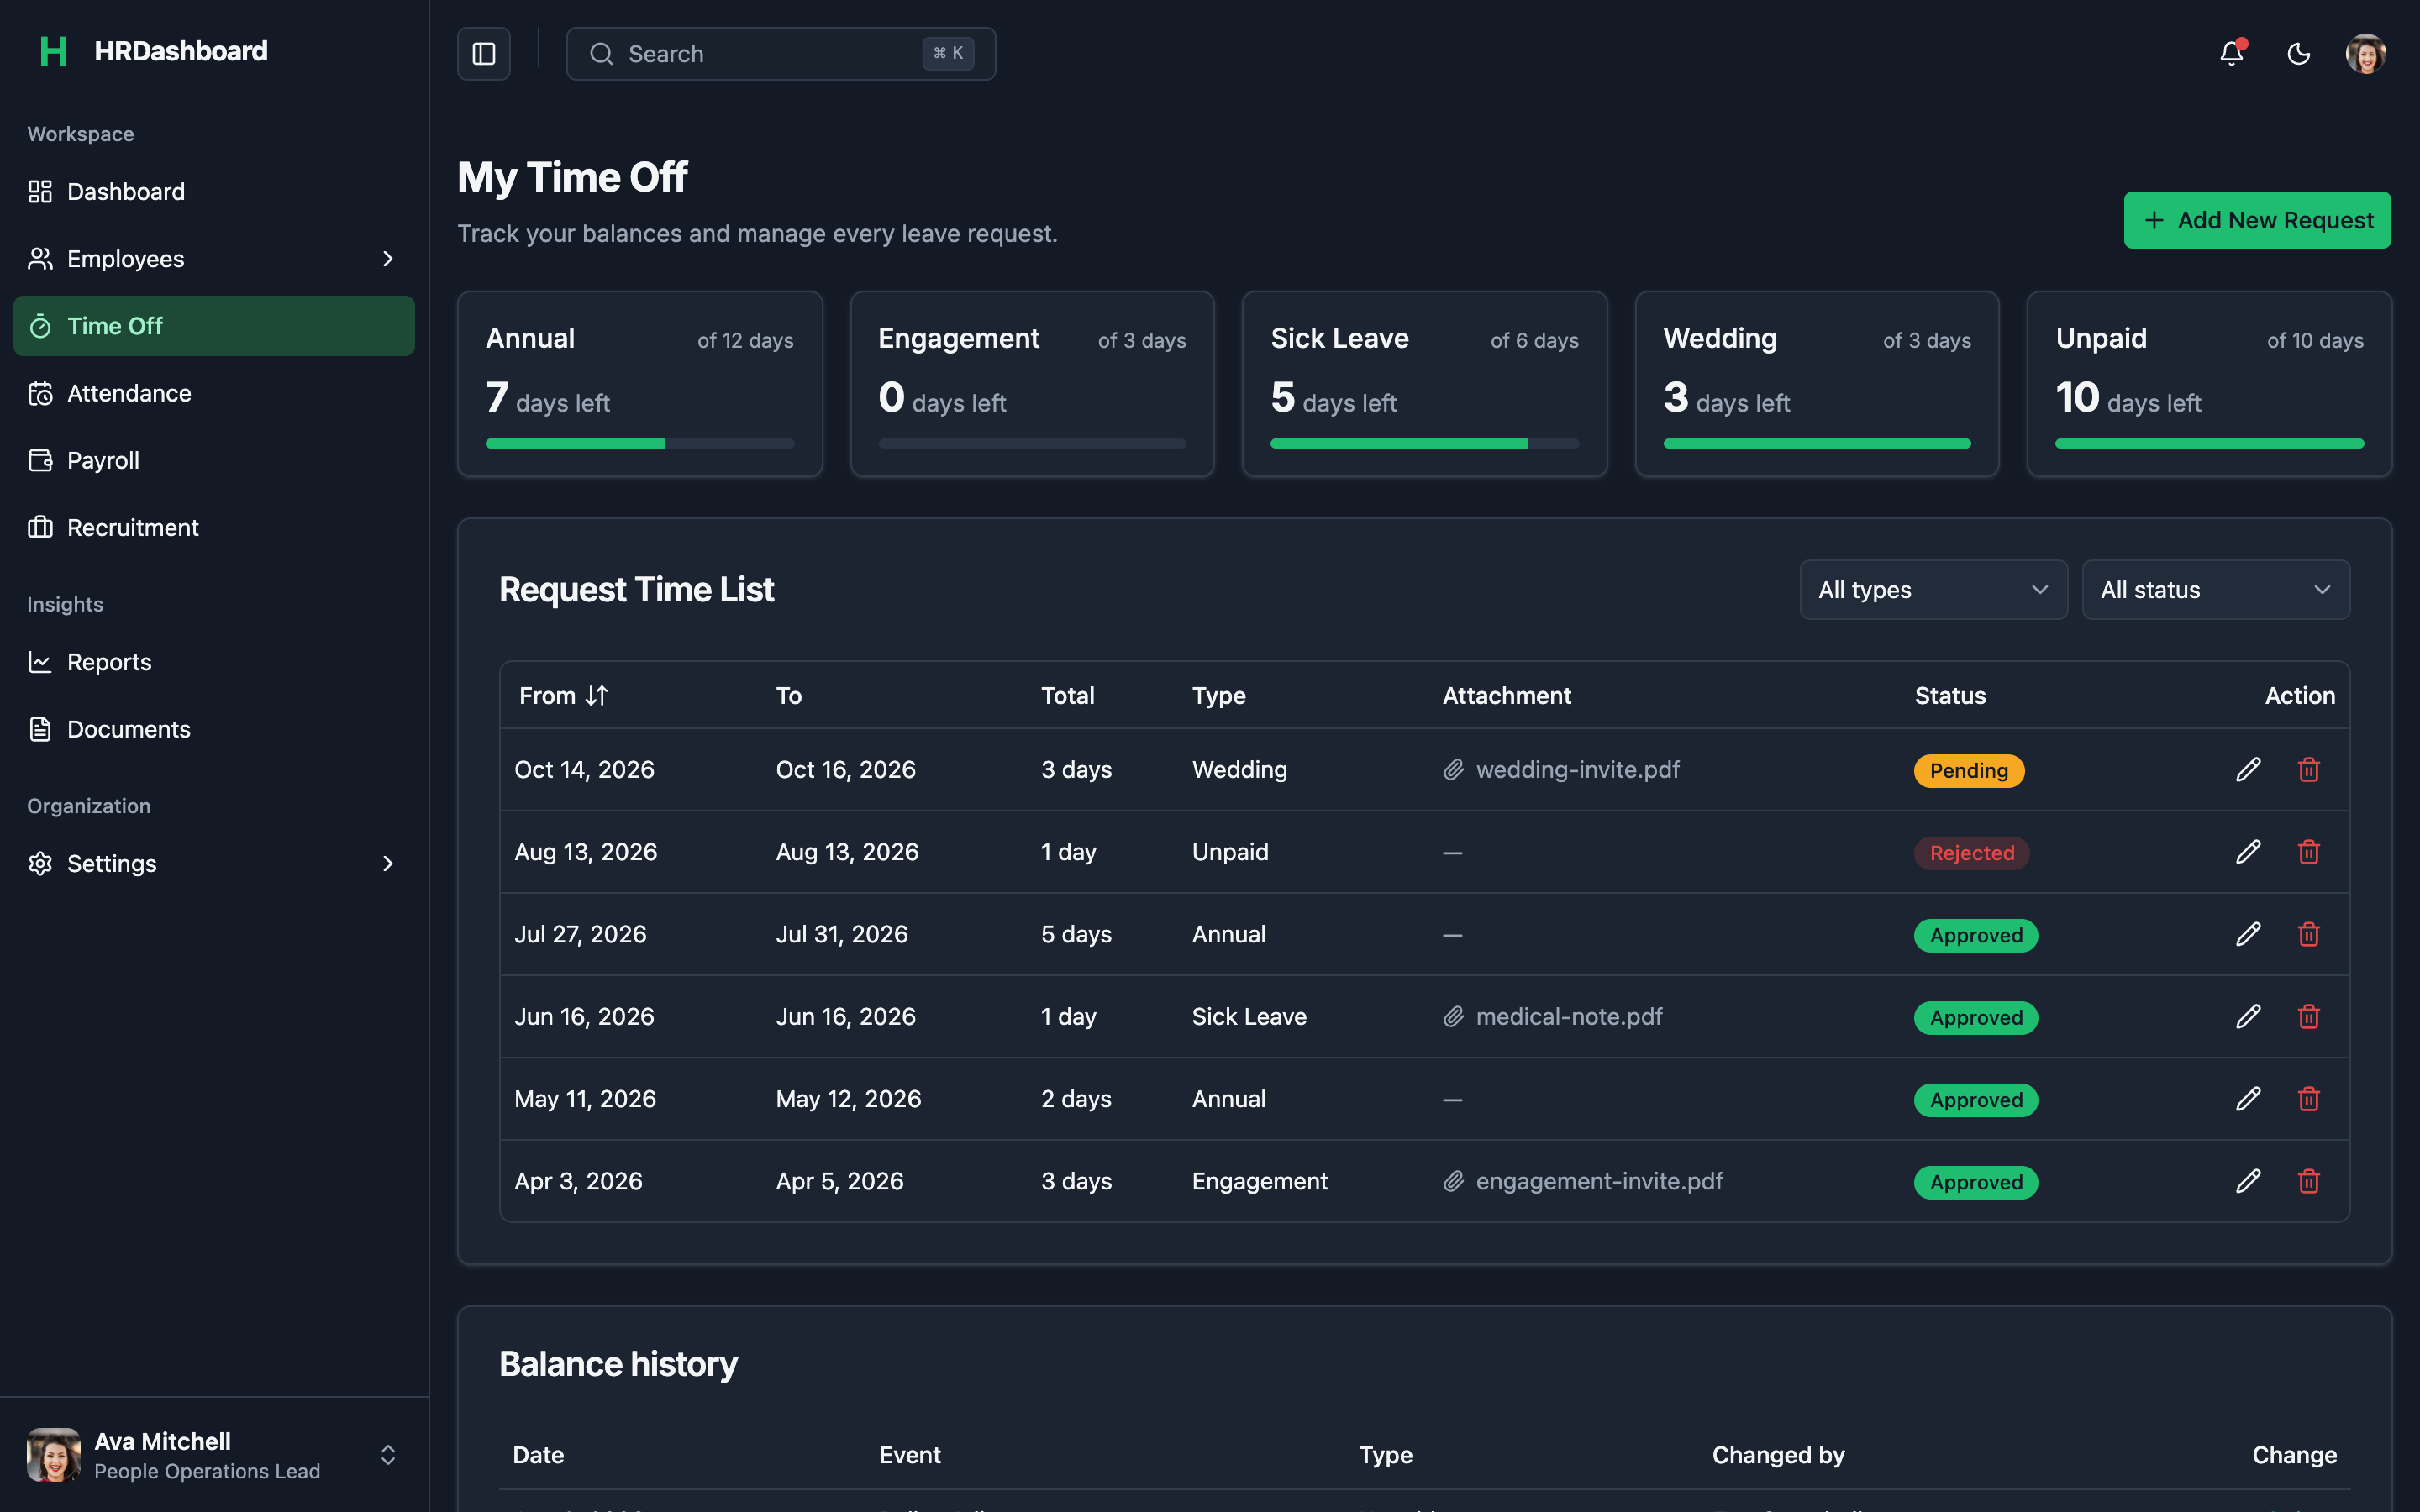
Task: Click the Annual balance progress bar
Action: point(640,443)
